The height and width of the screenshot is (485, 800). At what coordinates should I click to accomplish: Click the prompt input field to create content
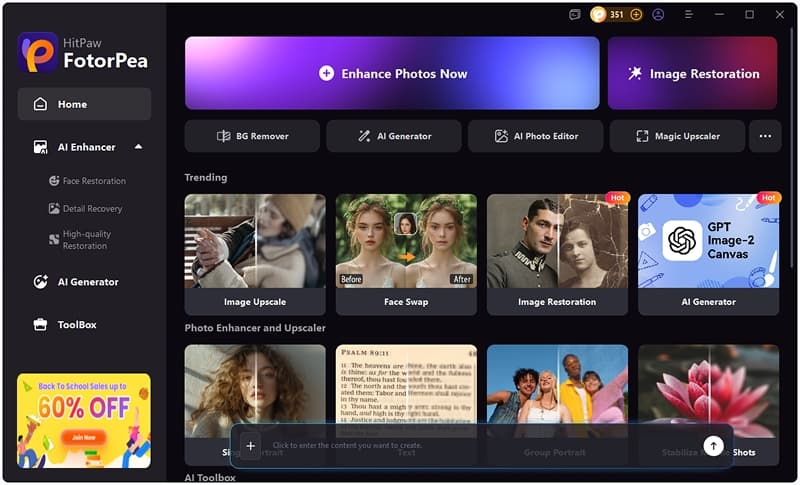tap(480, 446)
